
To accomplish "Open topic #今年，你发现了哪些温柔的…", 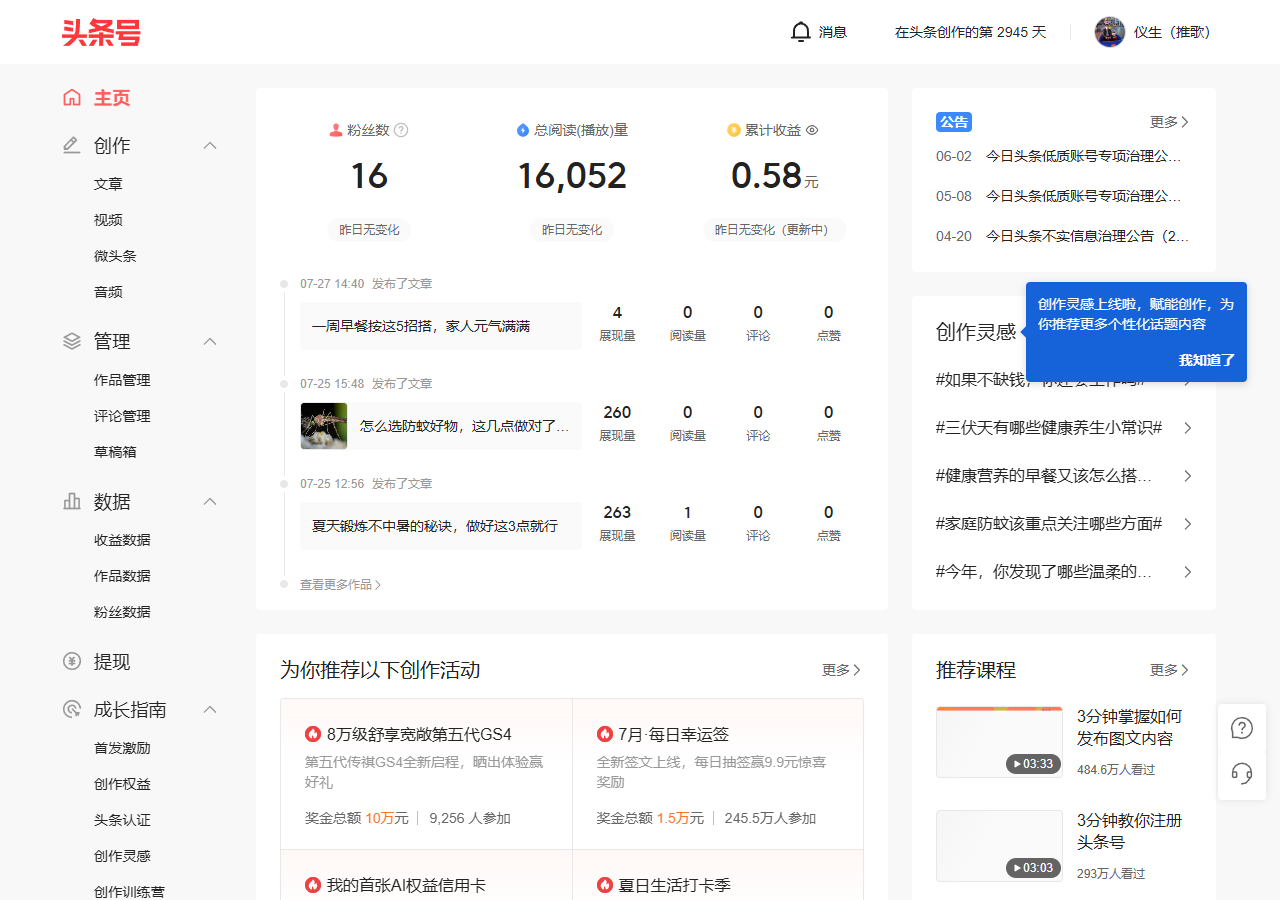I will pos(1044,572).
